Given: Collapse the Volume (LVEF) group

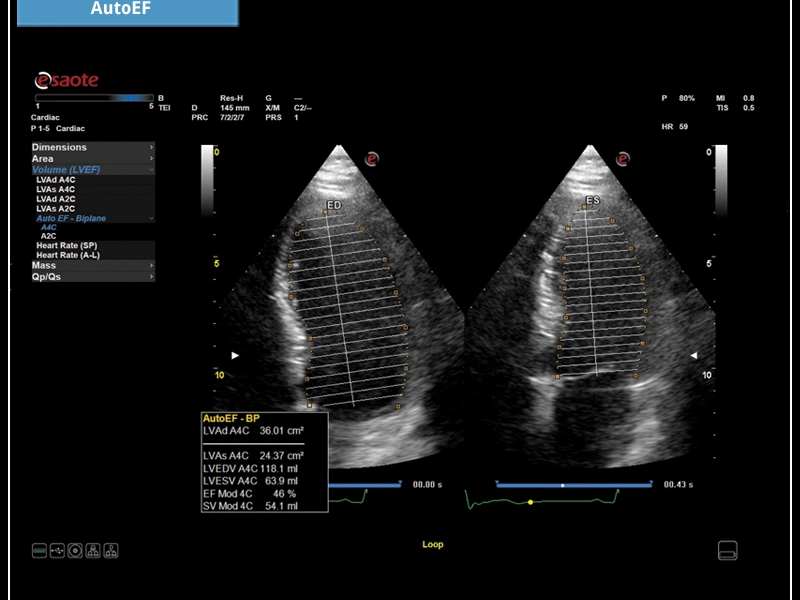Looking at the screenshot, I should pos(92,170).
